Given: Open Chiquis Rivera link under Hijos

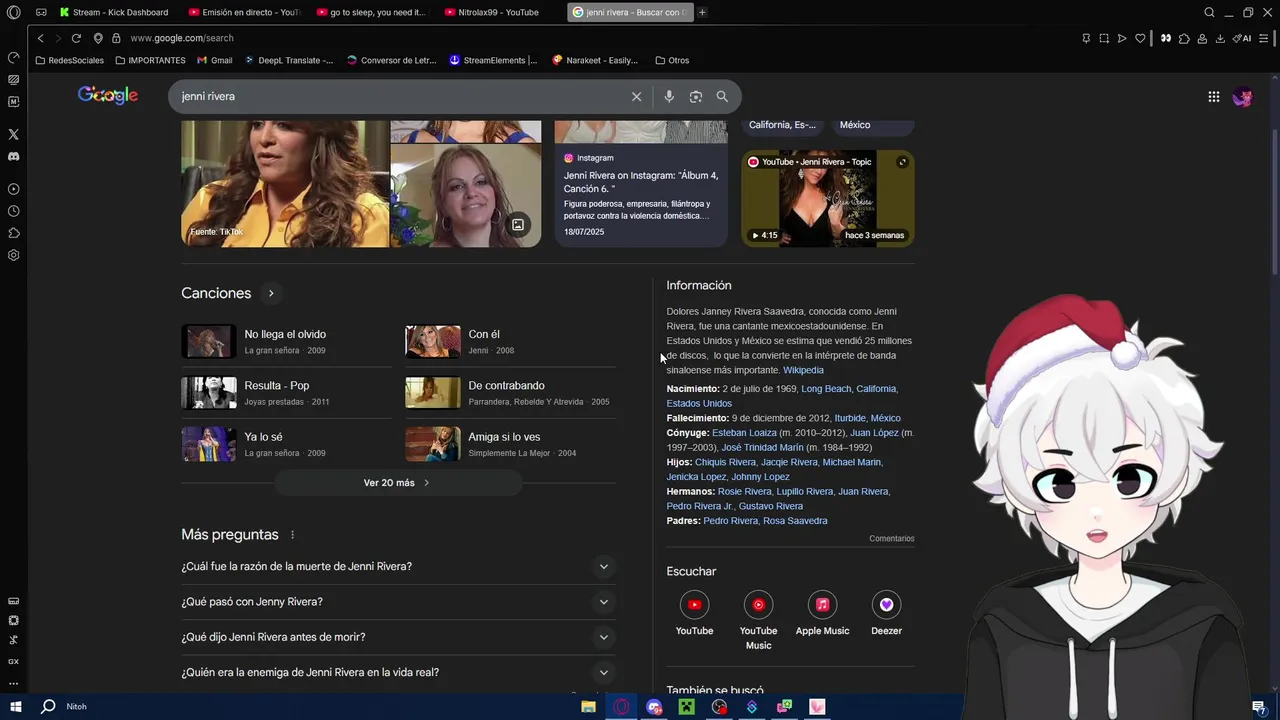Looking at the screenshot, I should 725,462.
